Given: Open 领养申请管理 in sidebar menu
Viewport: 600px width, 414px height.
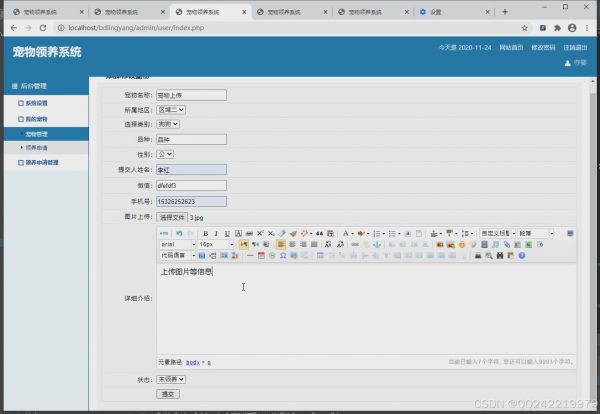Looking at the screenshot, I should [41, 162].
